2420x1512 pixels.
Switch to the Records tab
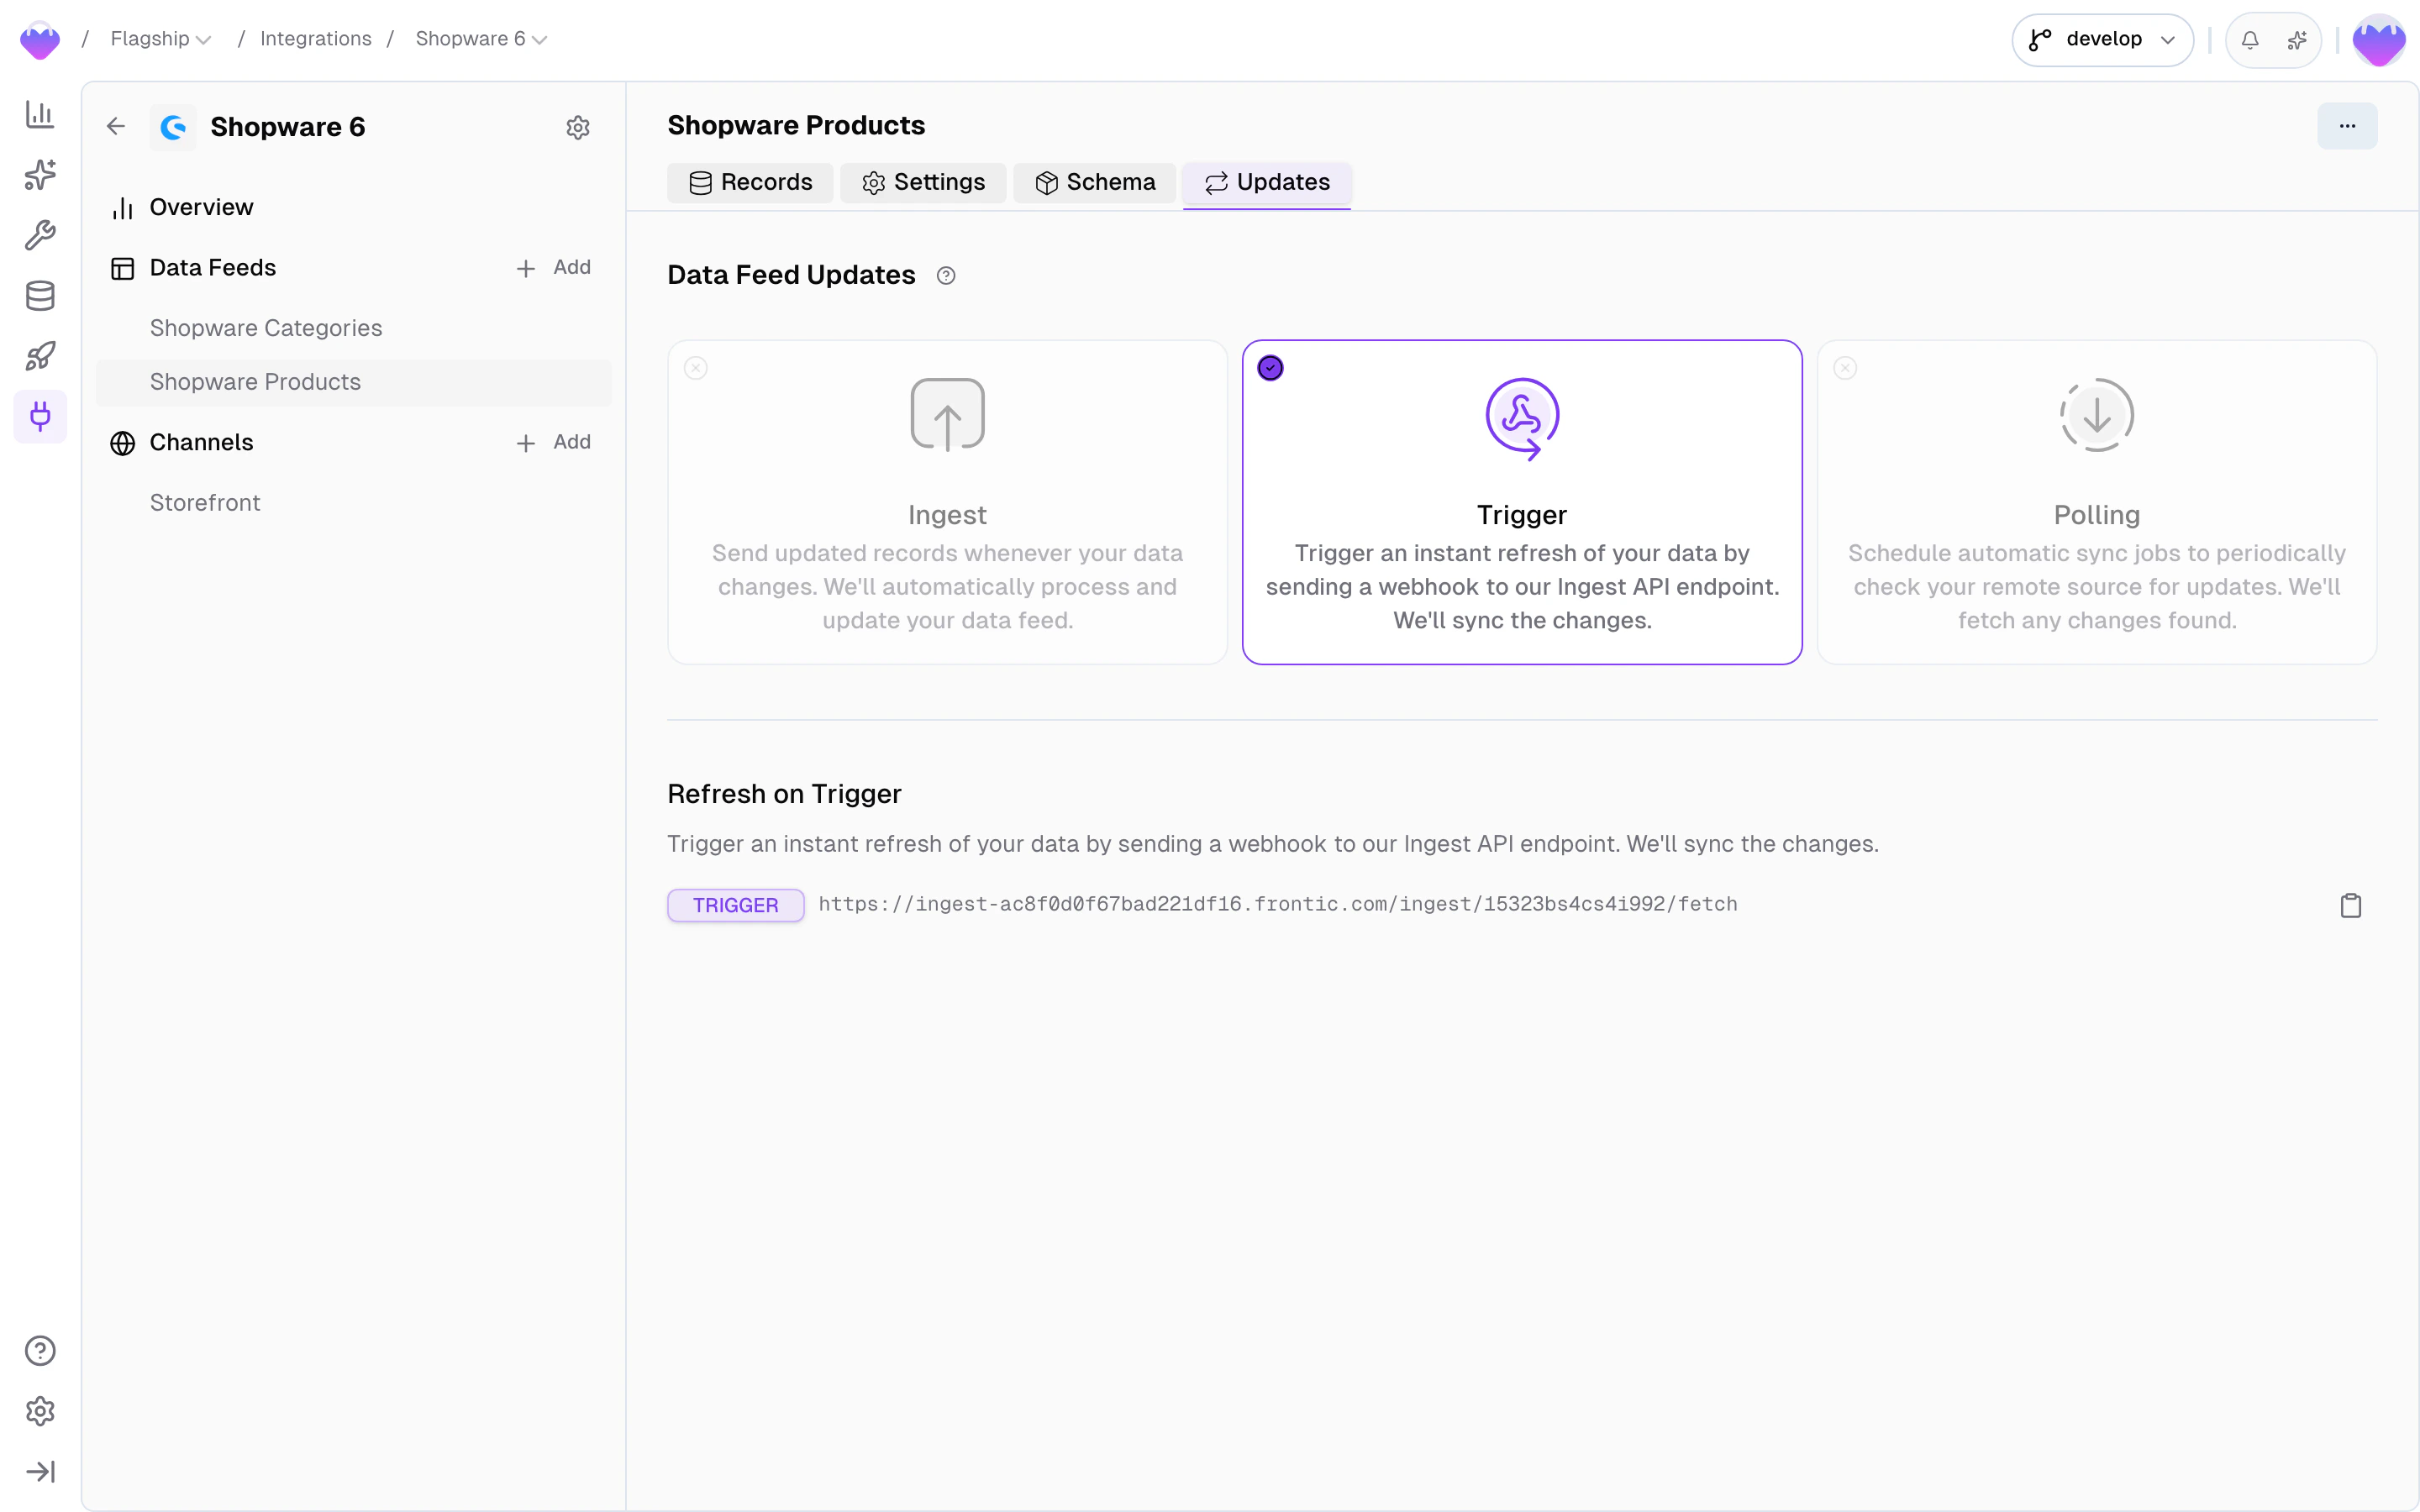tap(750, 183)
